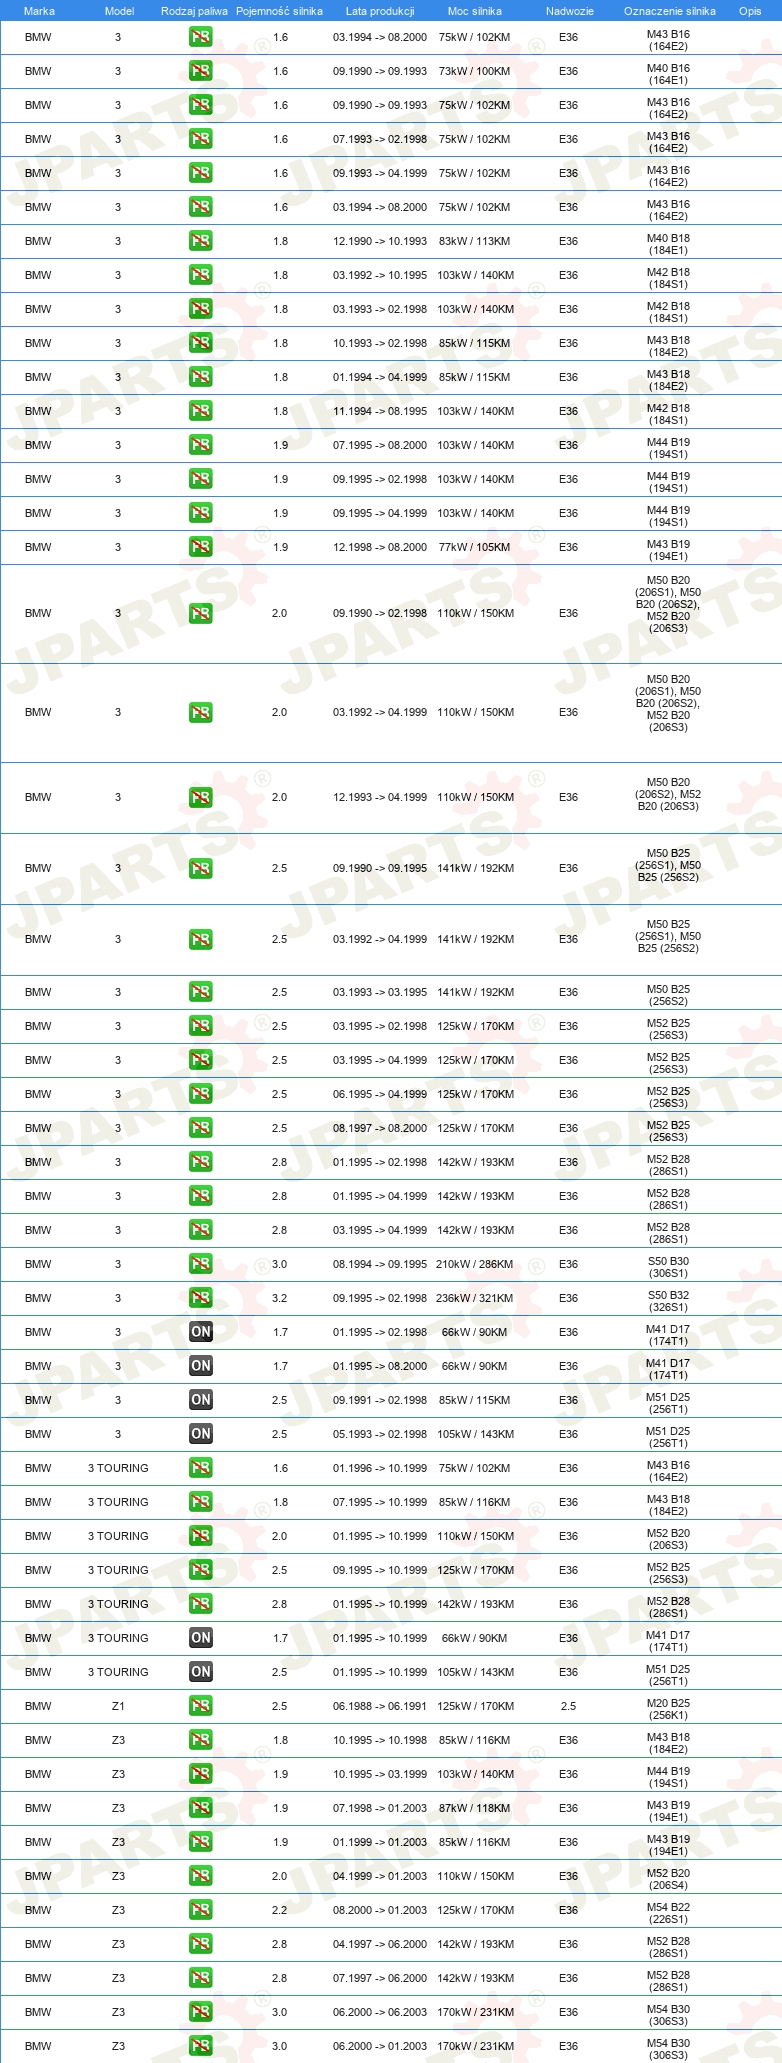The height and width of the screenshot is (2063, 782).
Task: Click the 07.1997 -> 06.2000 production years cell
Action: (380, 1978)
